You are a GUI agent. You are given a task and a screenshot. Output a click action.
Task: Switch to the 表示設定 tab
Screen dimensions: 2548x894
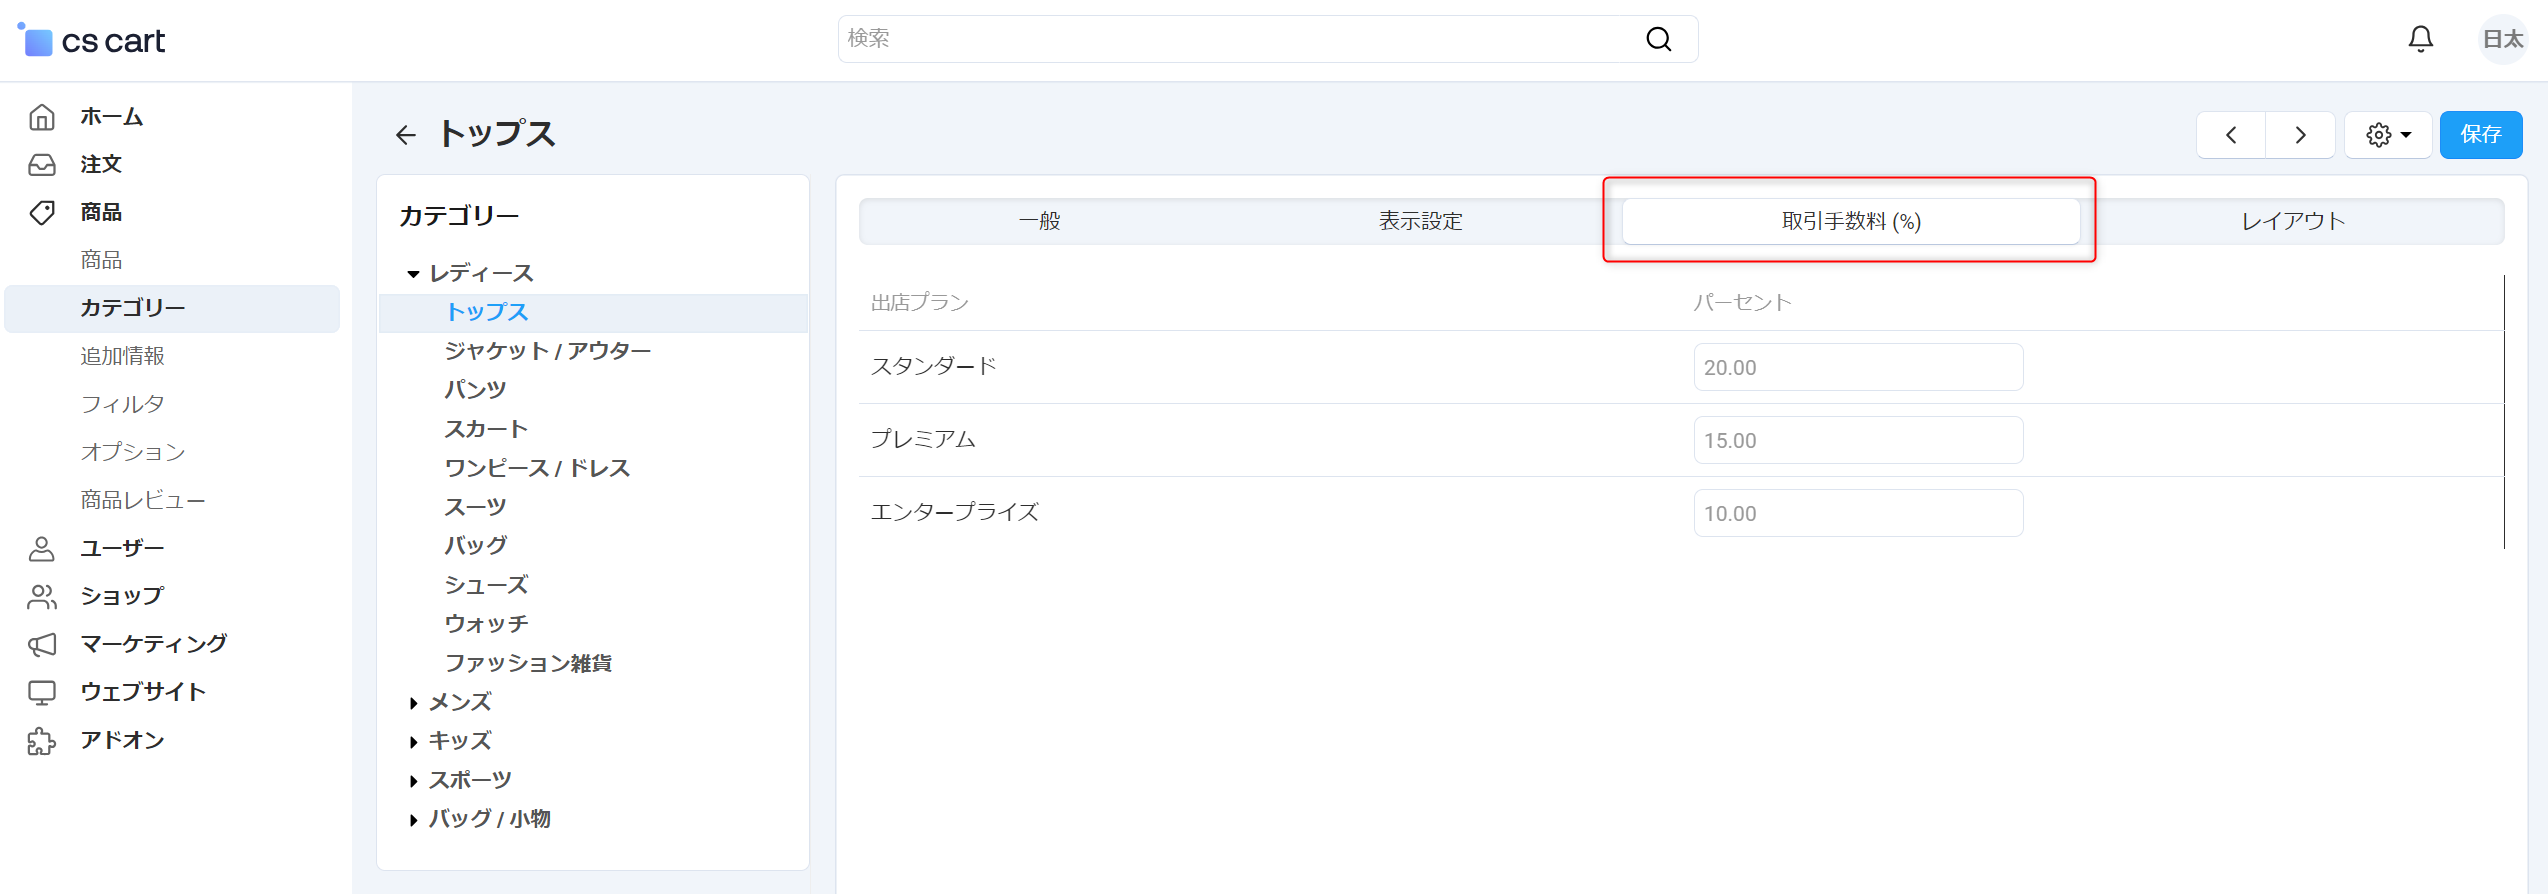[1420, 221]
